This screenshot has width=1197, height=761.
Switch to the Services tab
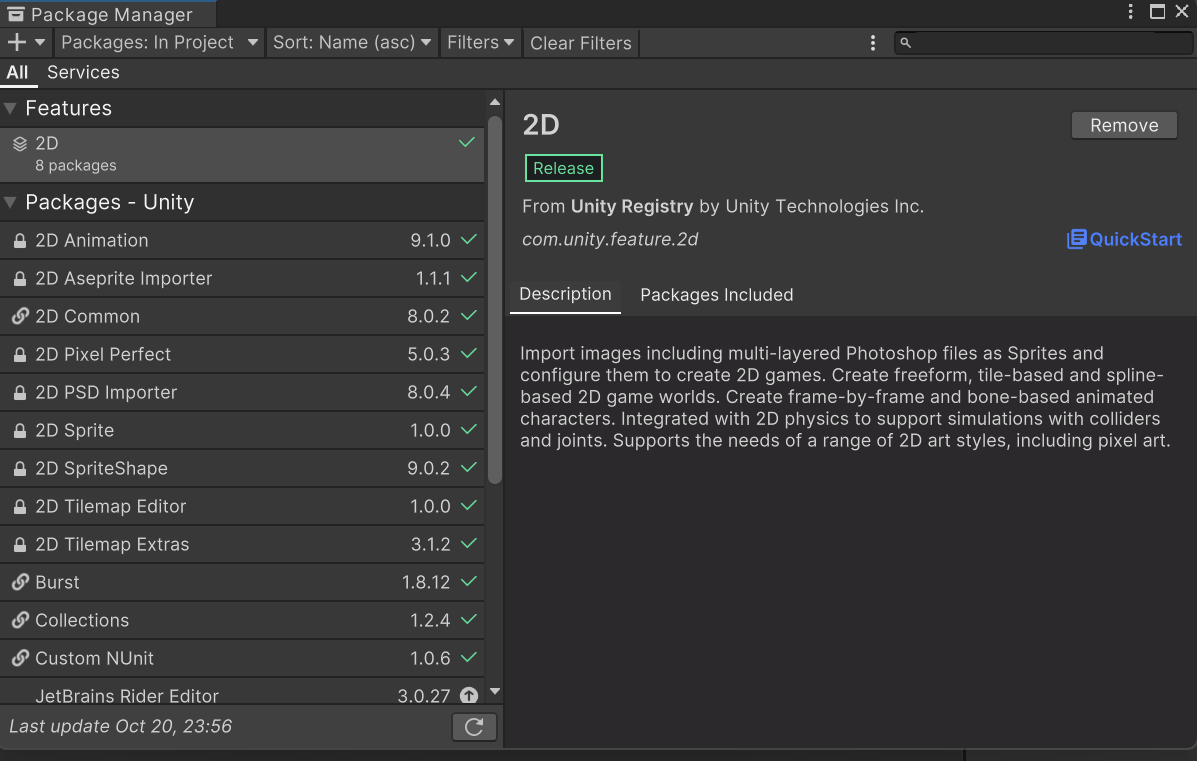click(x=83, y=73)
